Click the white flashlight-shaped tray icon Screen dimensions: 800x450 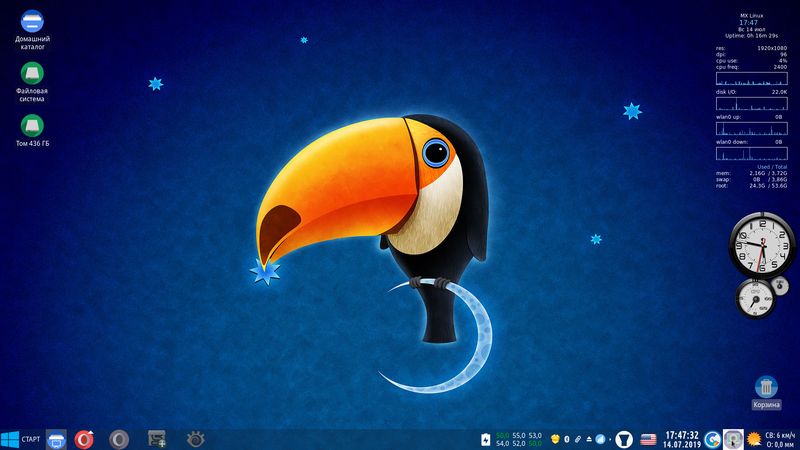pyautogui.click(x=623, y=439)
